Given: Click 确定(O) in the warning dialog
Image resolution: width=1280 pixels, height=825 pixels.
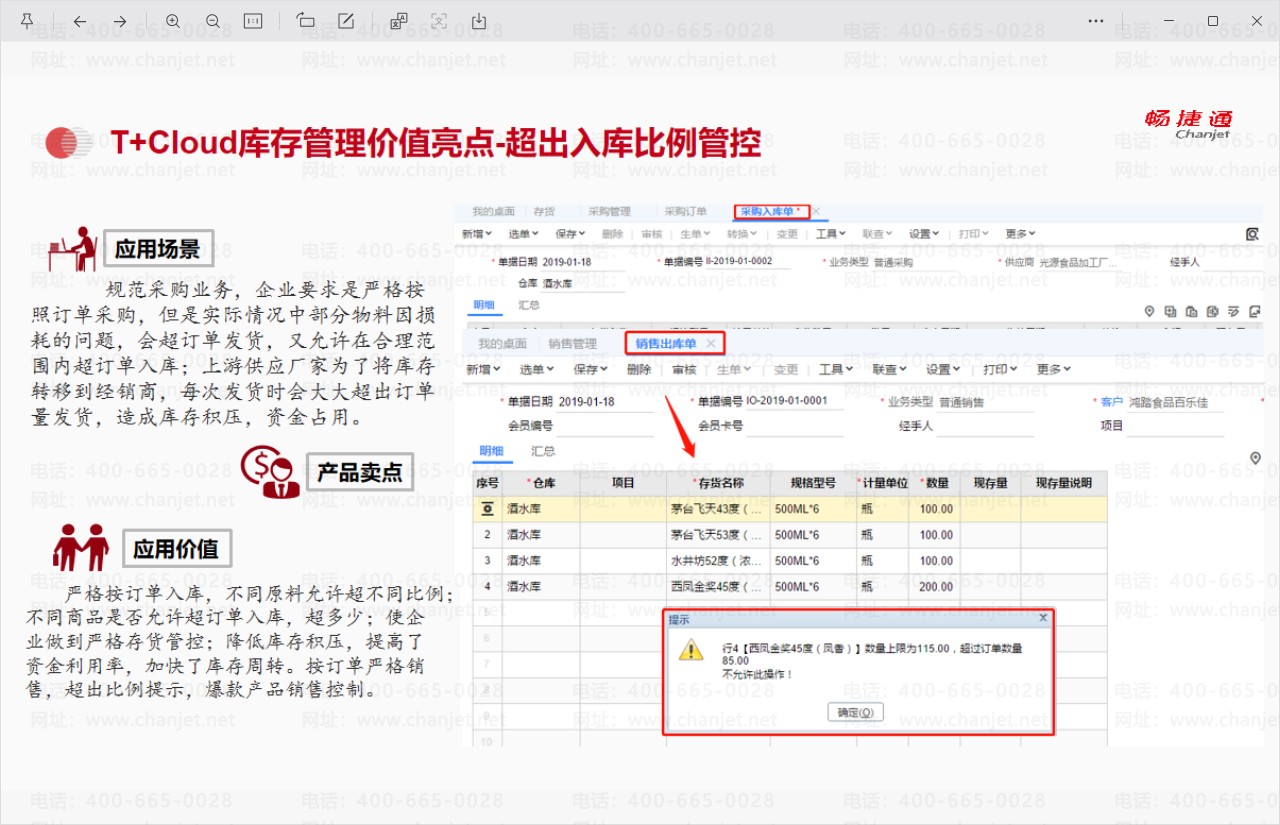Looking at the screenshot, I should [855, 712].
